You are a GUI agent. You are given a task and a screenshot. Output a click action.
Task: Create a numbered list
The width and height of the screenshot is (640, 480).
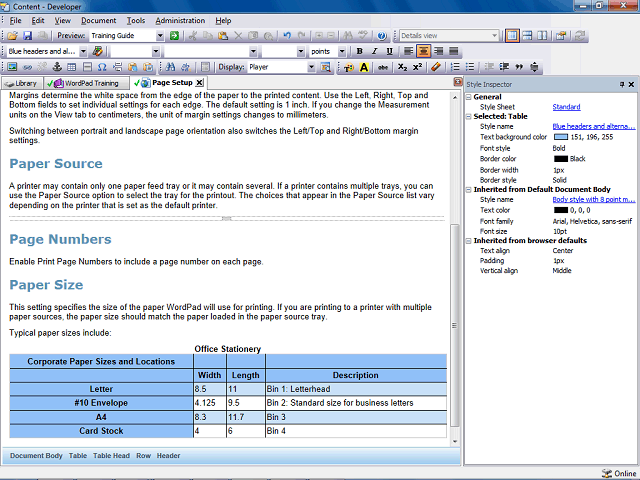click(455, 67)
